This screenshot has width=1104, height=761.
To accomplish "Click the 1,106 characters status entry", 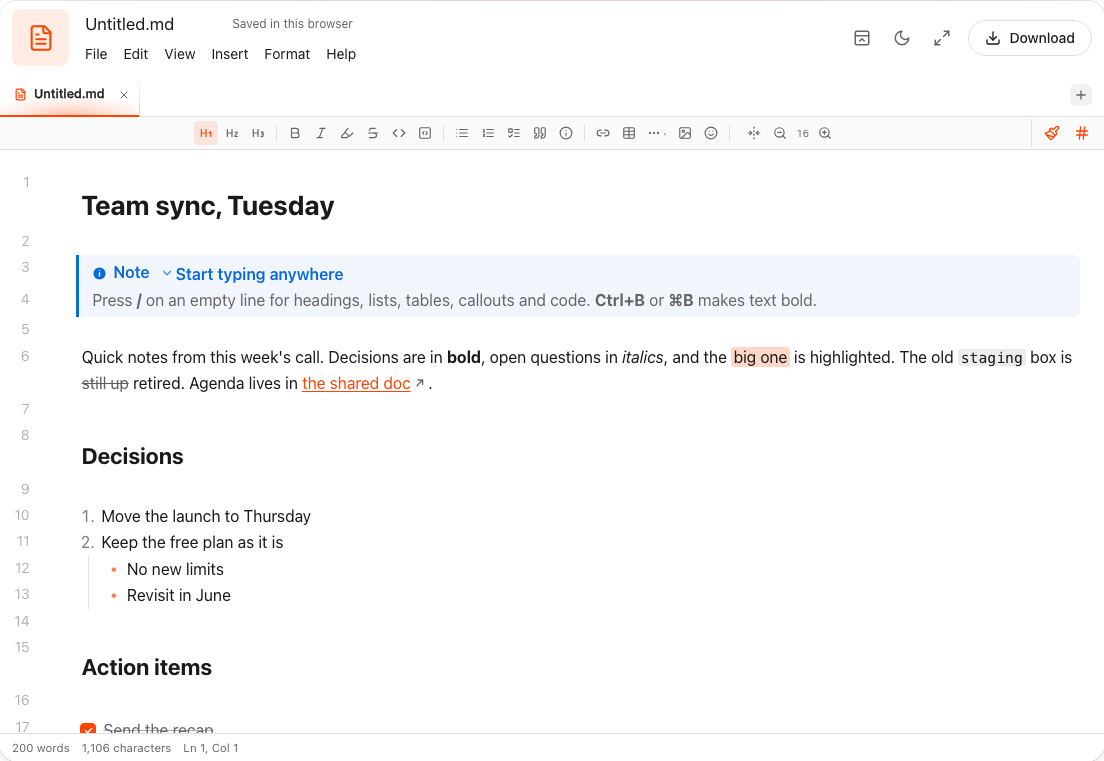I will click(126, 748).
